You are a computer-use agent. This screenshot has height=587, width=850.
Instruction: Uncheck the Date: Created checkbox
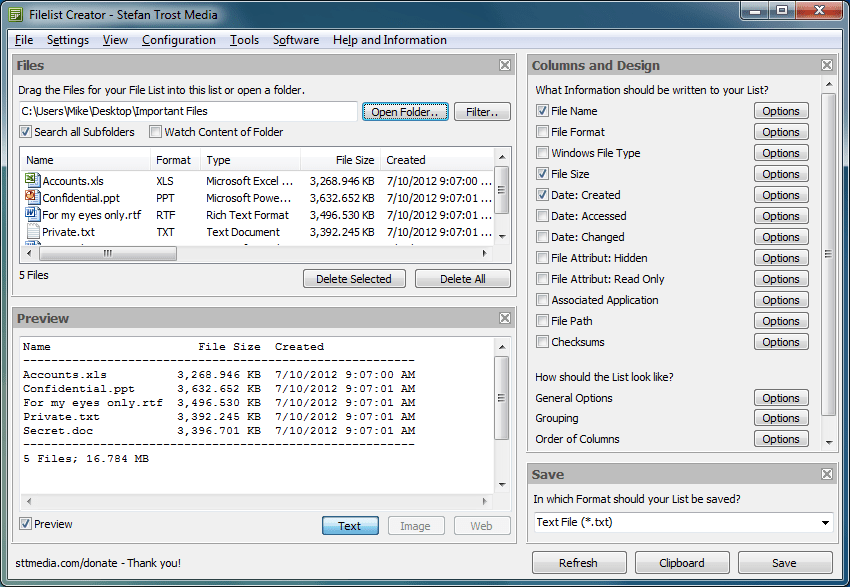pyautogui.click(x=542, y=195)
